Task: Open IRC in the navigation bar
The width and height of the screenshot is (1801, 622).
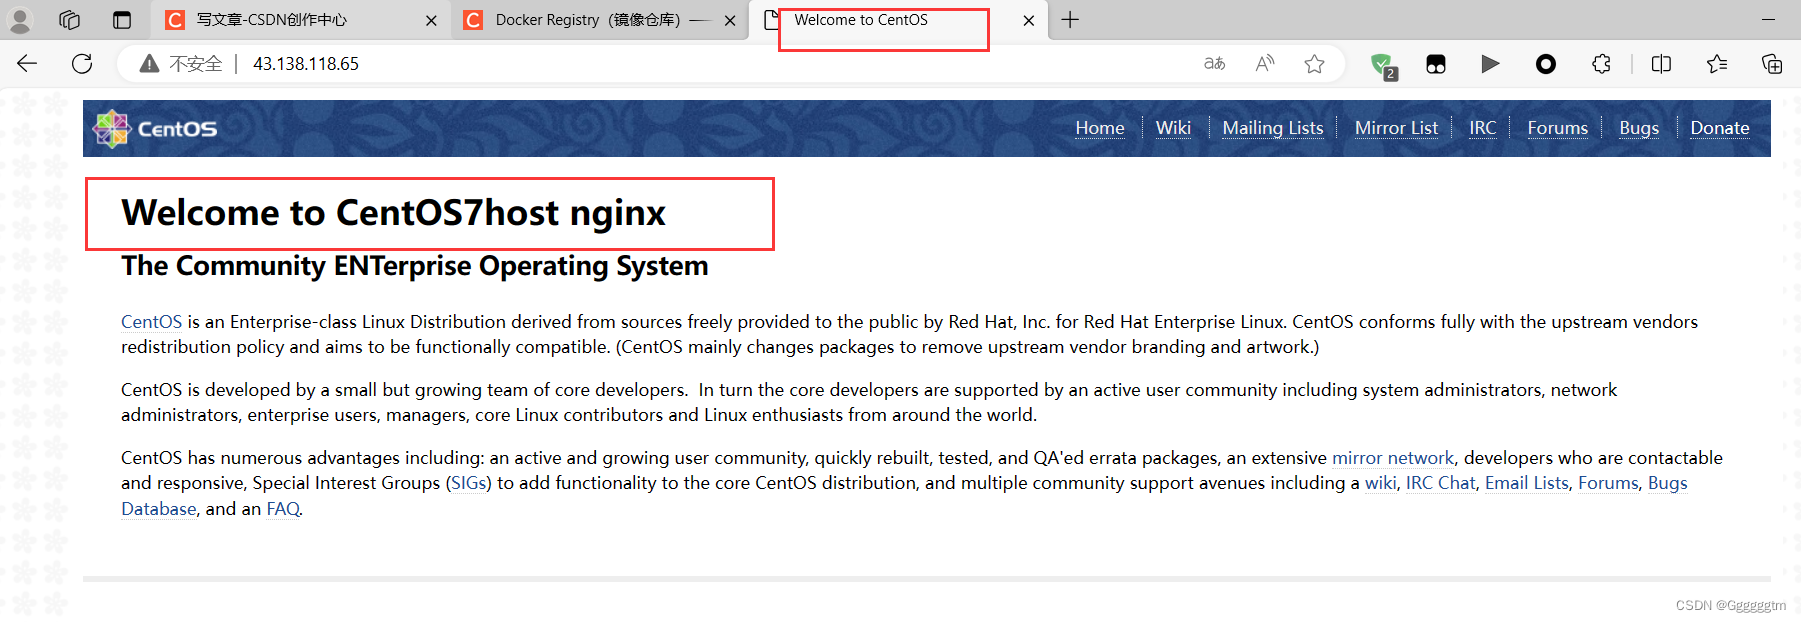Action: point(1483,128)
